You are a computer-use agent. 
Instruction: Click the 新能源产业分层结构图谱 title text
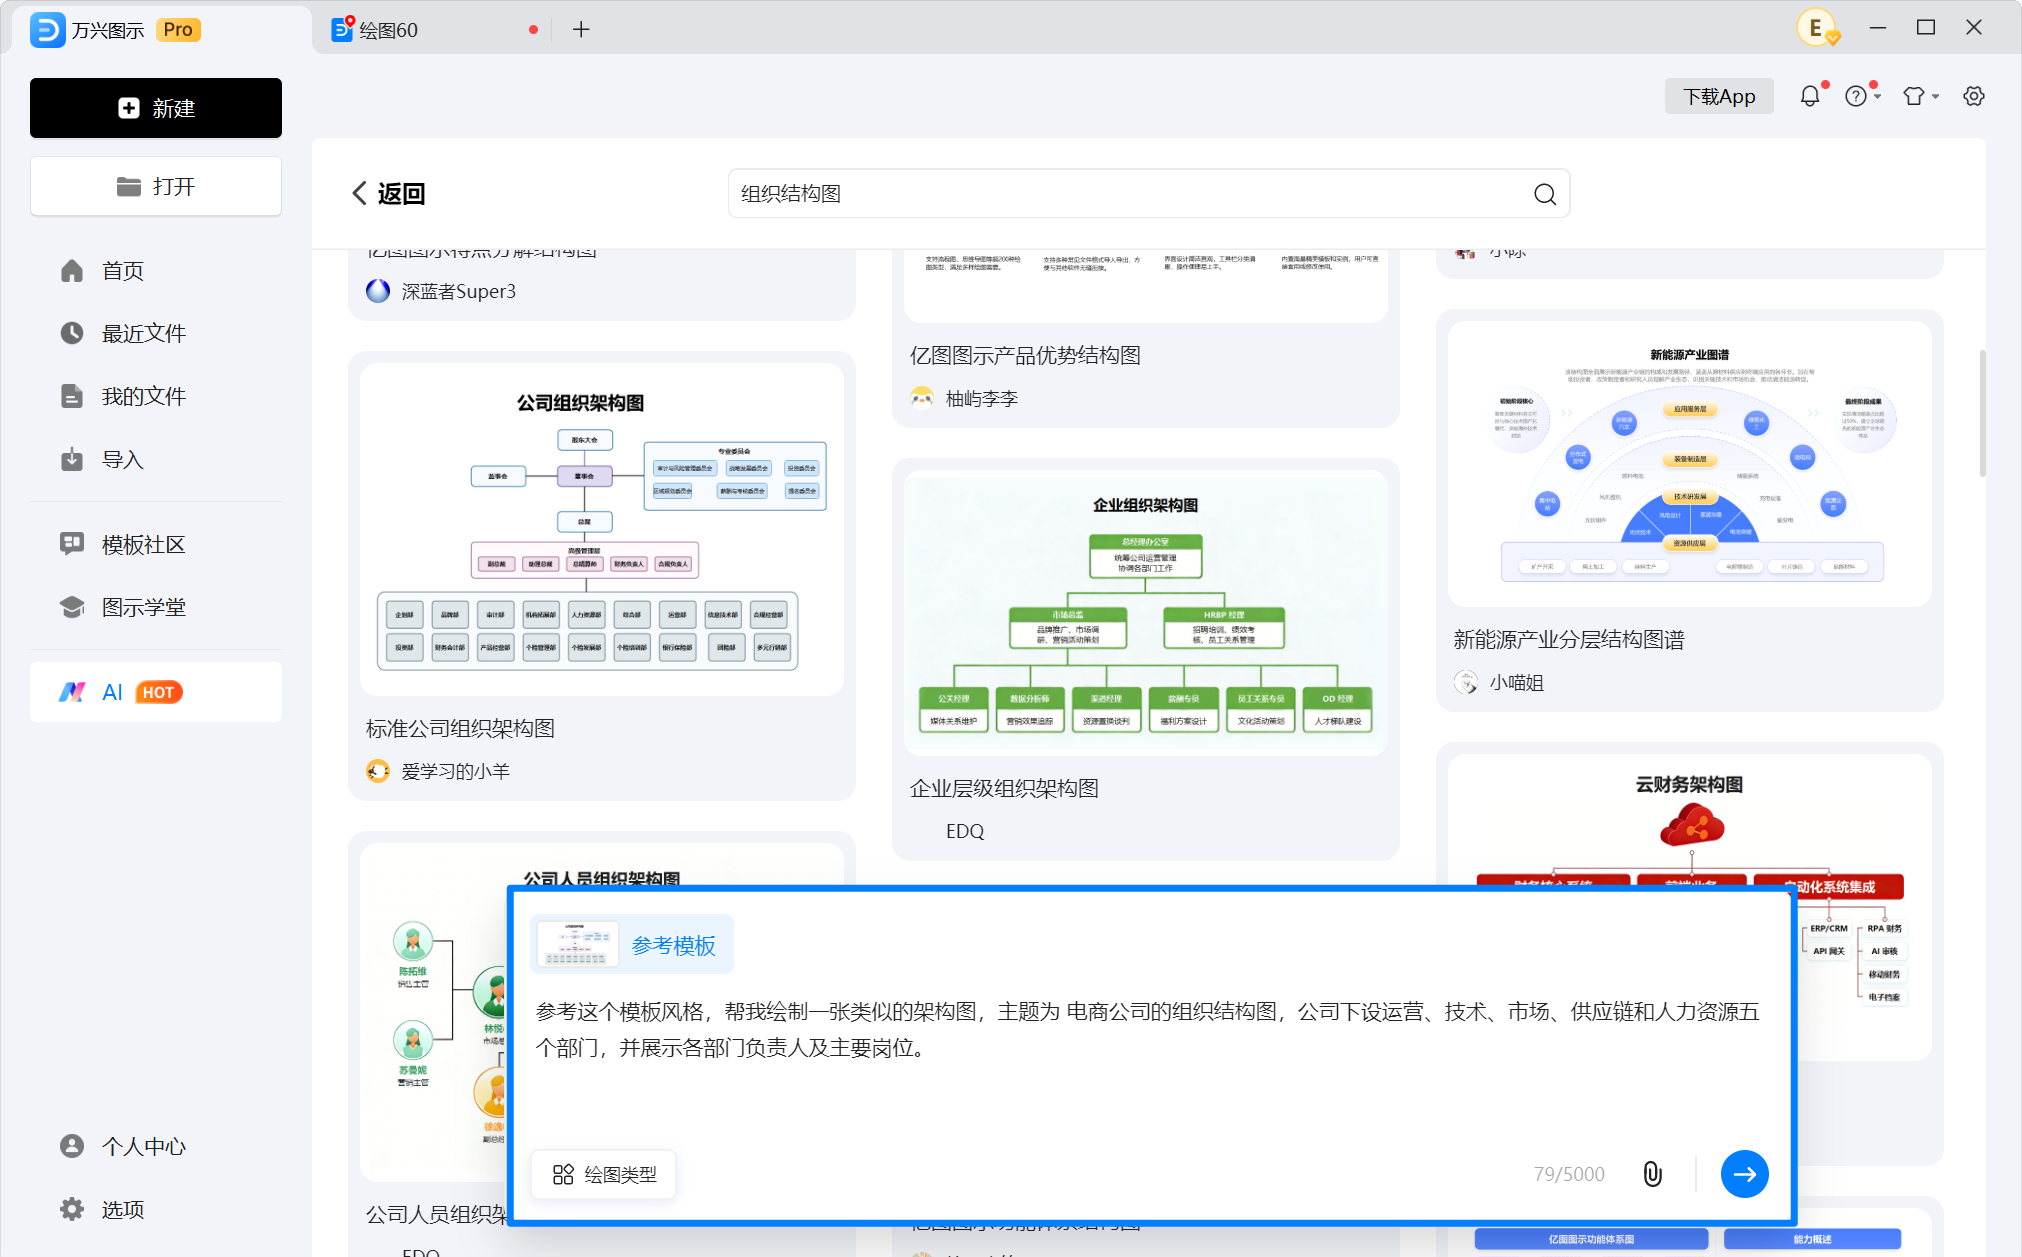coord(1569,639)
